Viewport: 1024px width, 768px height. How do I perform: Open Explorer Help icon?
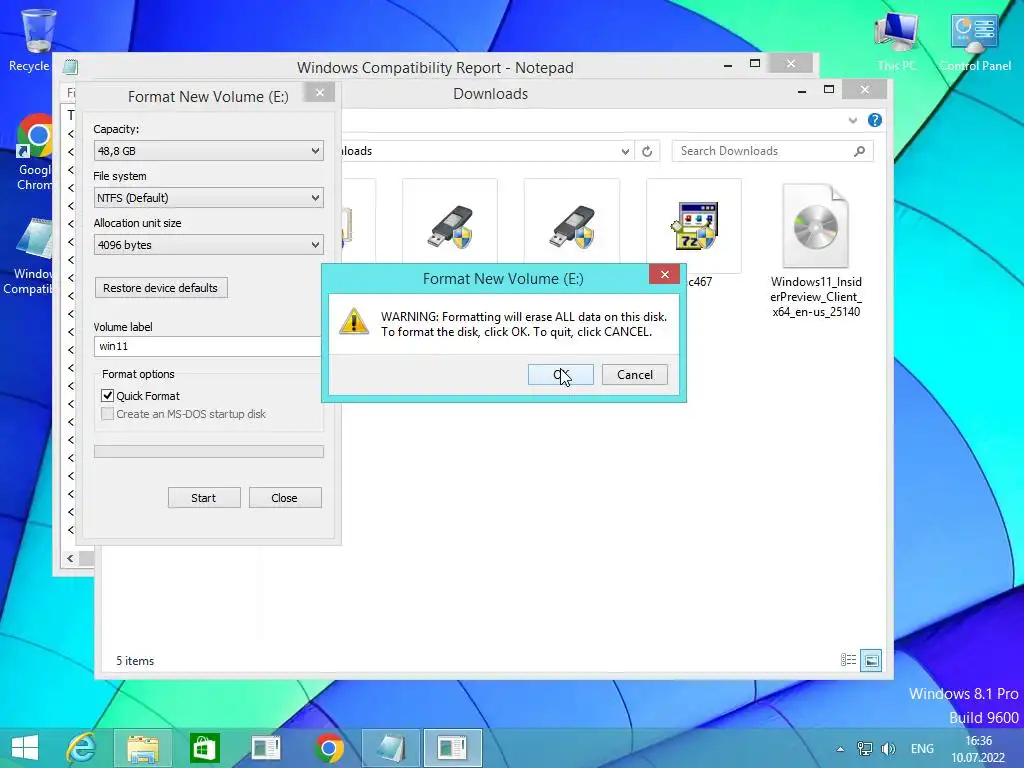pyautogui.click(x=874, y=120)
